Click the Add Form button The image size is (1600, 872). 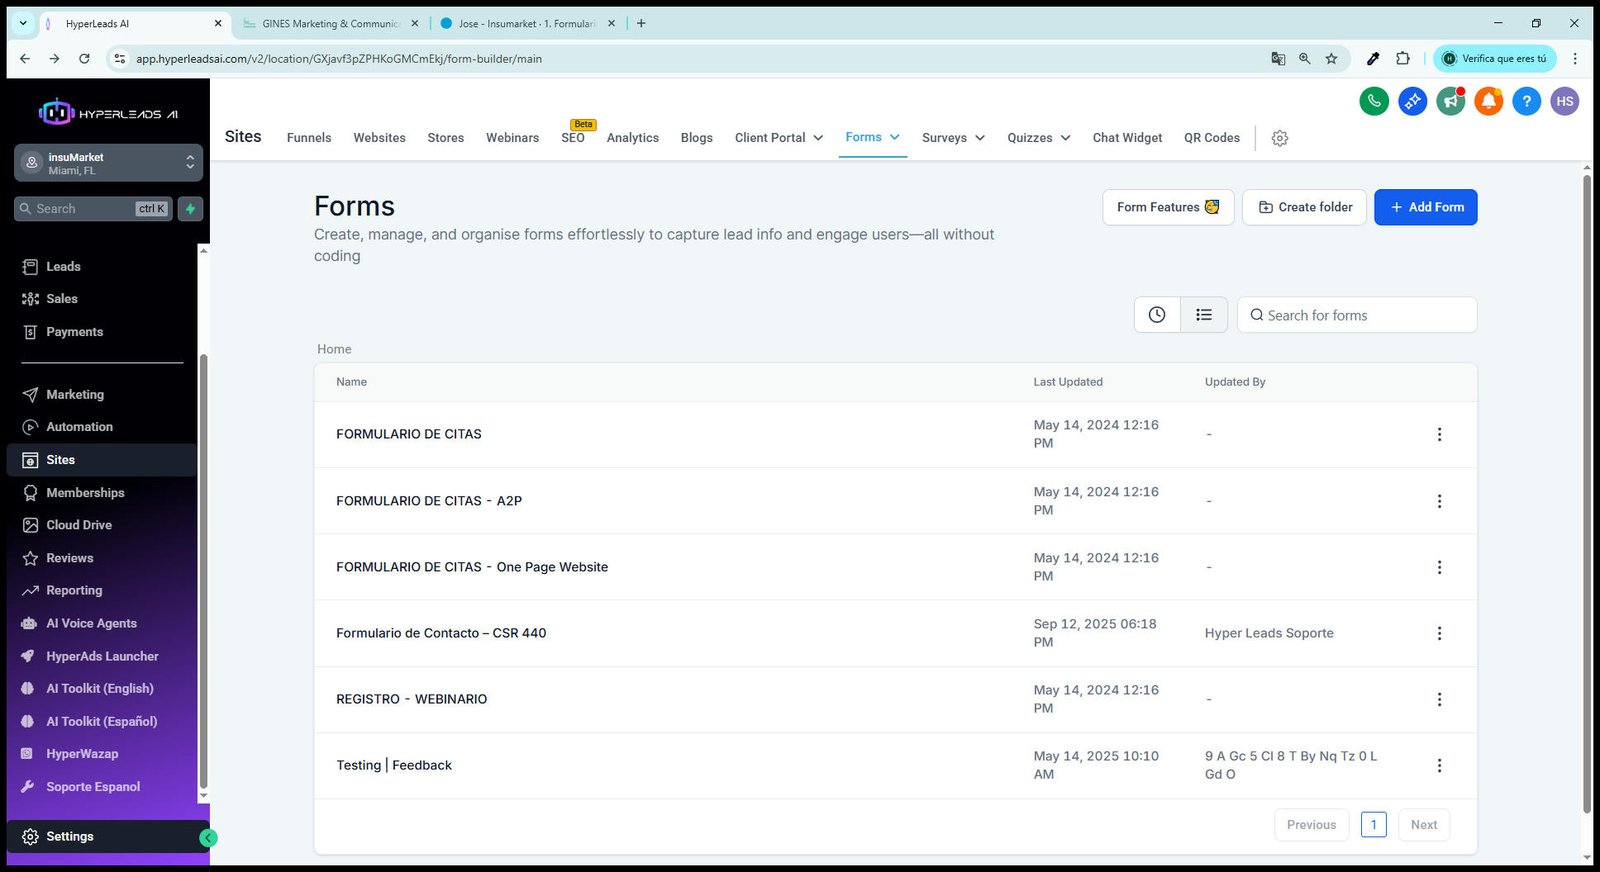coord(1425,207)
